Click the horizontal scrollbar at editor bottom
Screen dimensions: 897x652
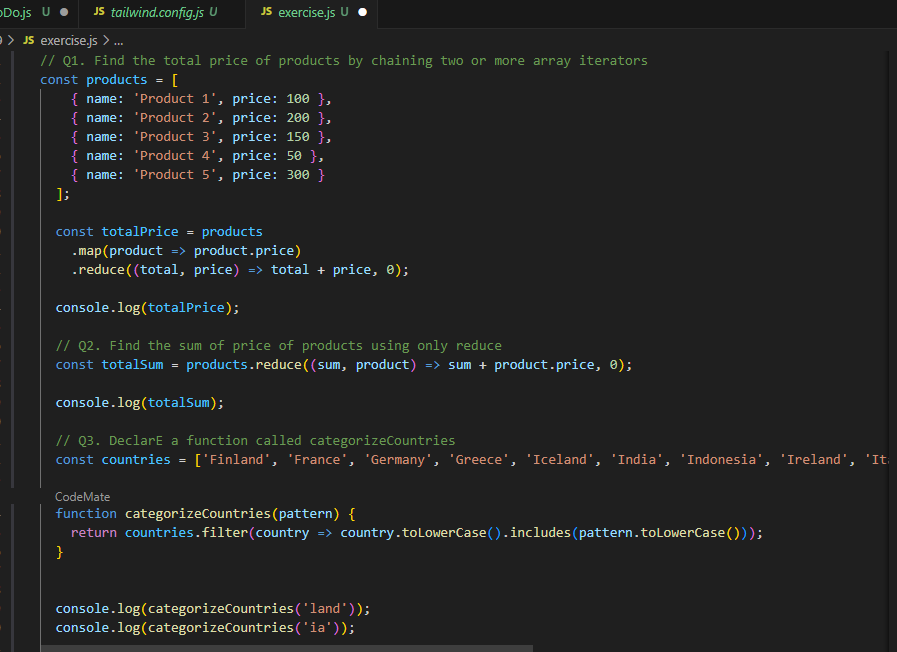[287, 649]
